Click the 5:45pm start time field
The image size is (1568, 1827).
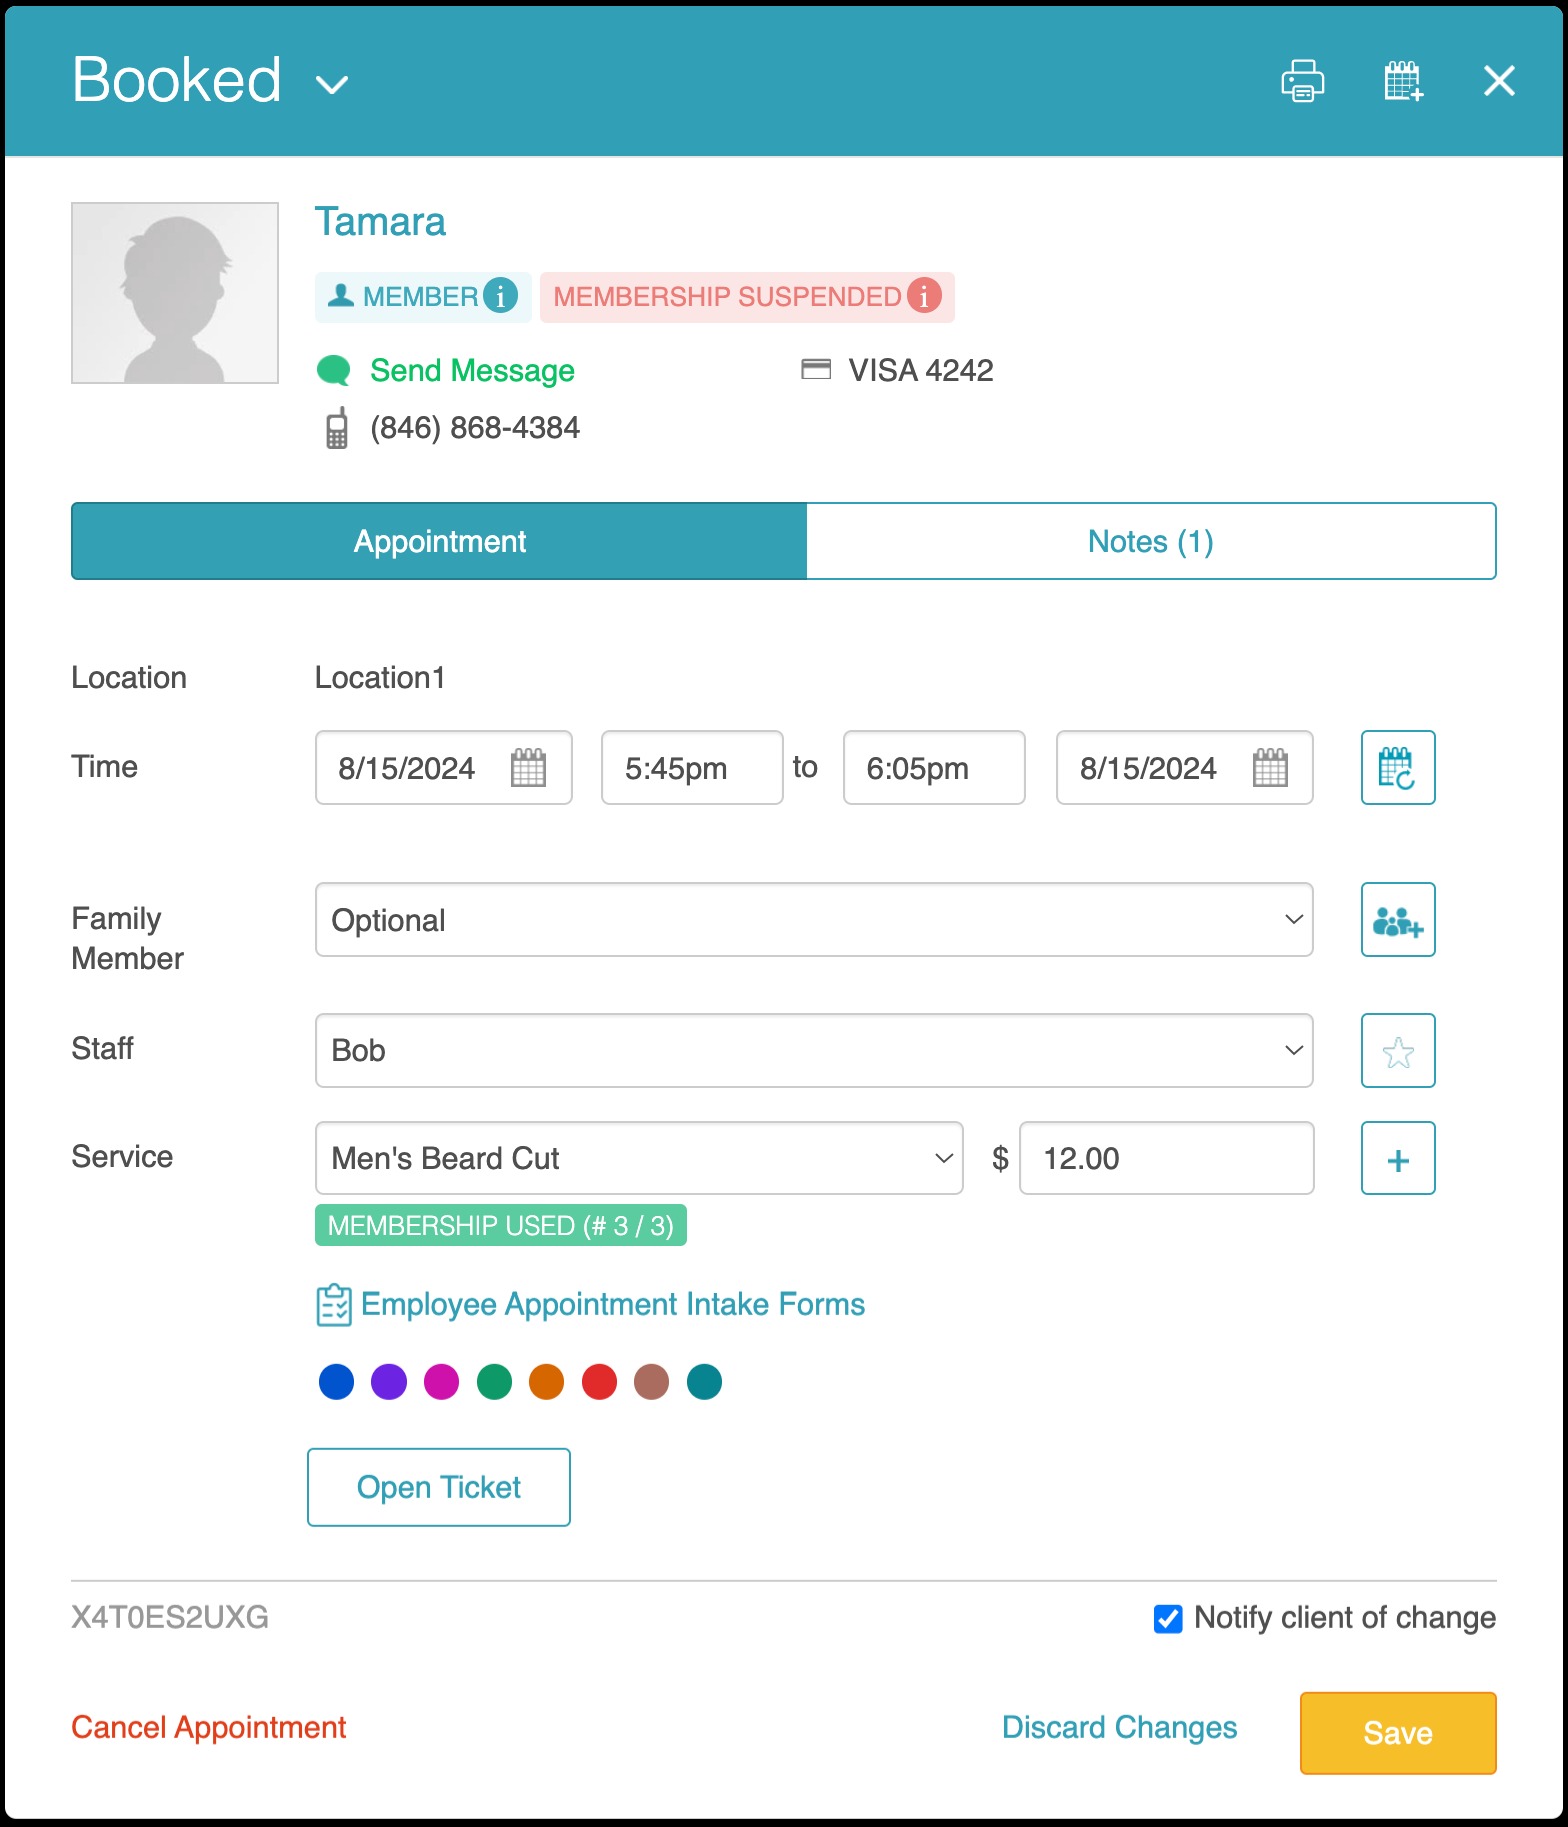pyautogui.click(x=692, y=768)
